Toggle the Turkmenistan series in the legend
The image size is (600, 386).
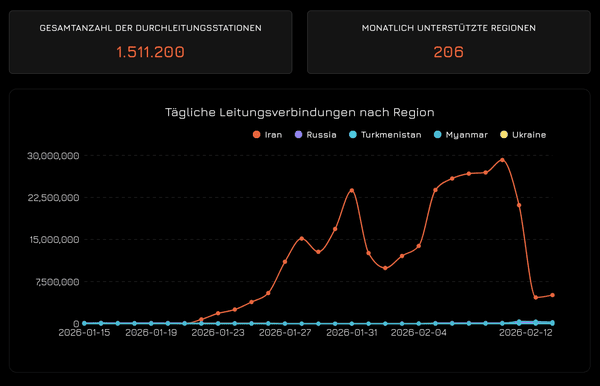tap(385, 135)
